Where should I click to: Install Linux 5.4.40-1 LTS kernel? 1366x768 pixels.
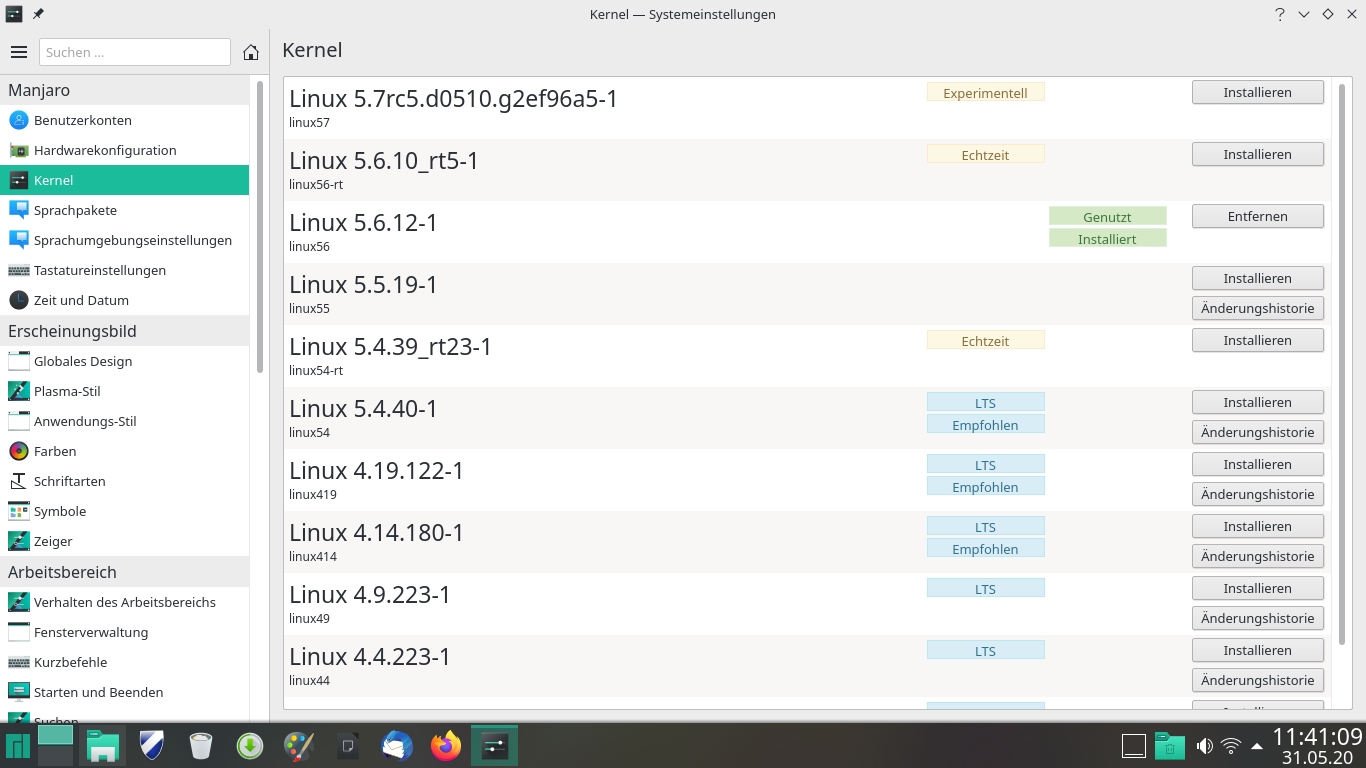click(1257, 402)
